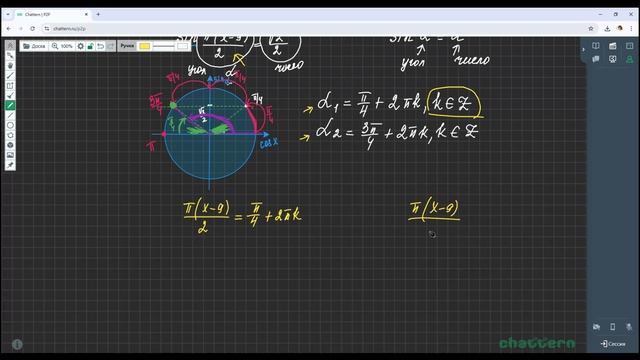Image resolution: width=640 pixels, height=360 pixels.
Task: Click the pin tool at the toolbar bottom
Action: coord(10,165)
